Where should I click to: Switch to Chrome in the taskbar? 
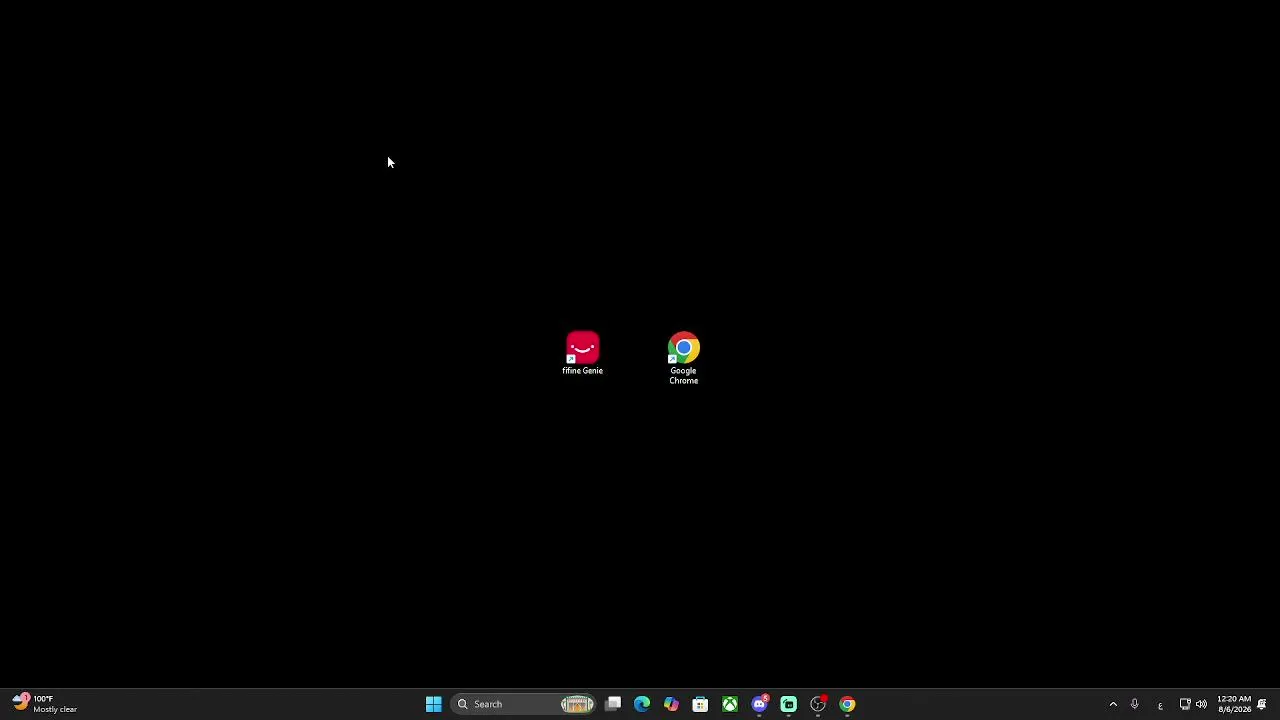847,704
